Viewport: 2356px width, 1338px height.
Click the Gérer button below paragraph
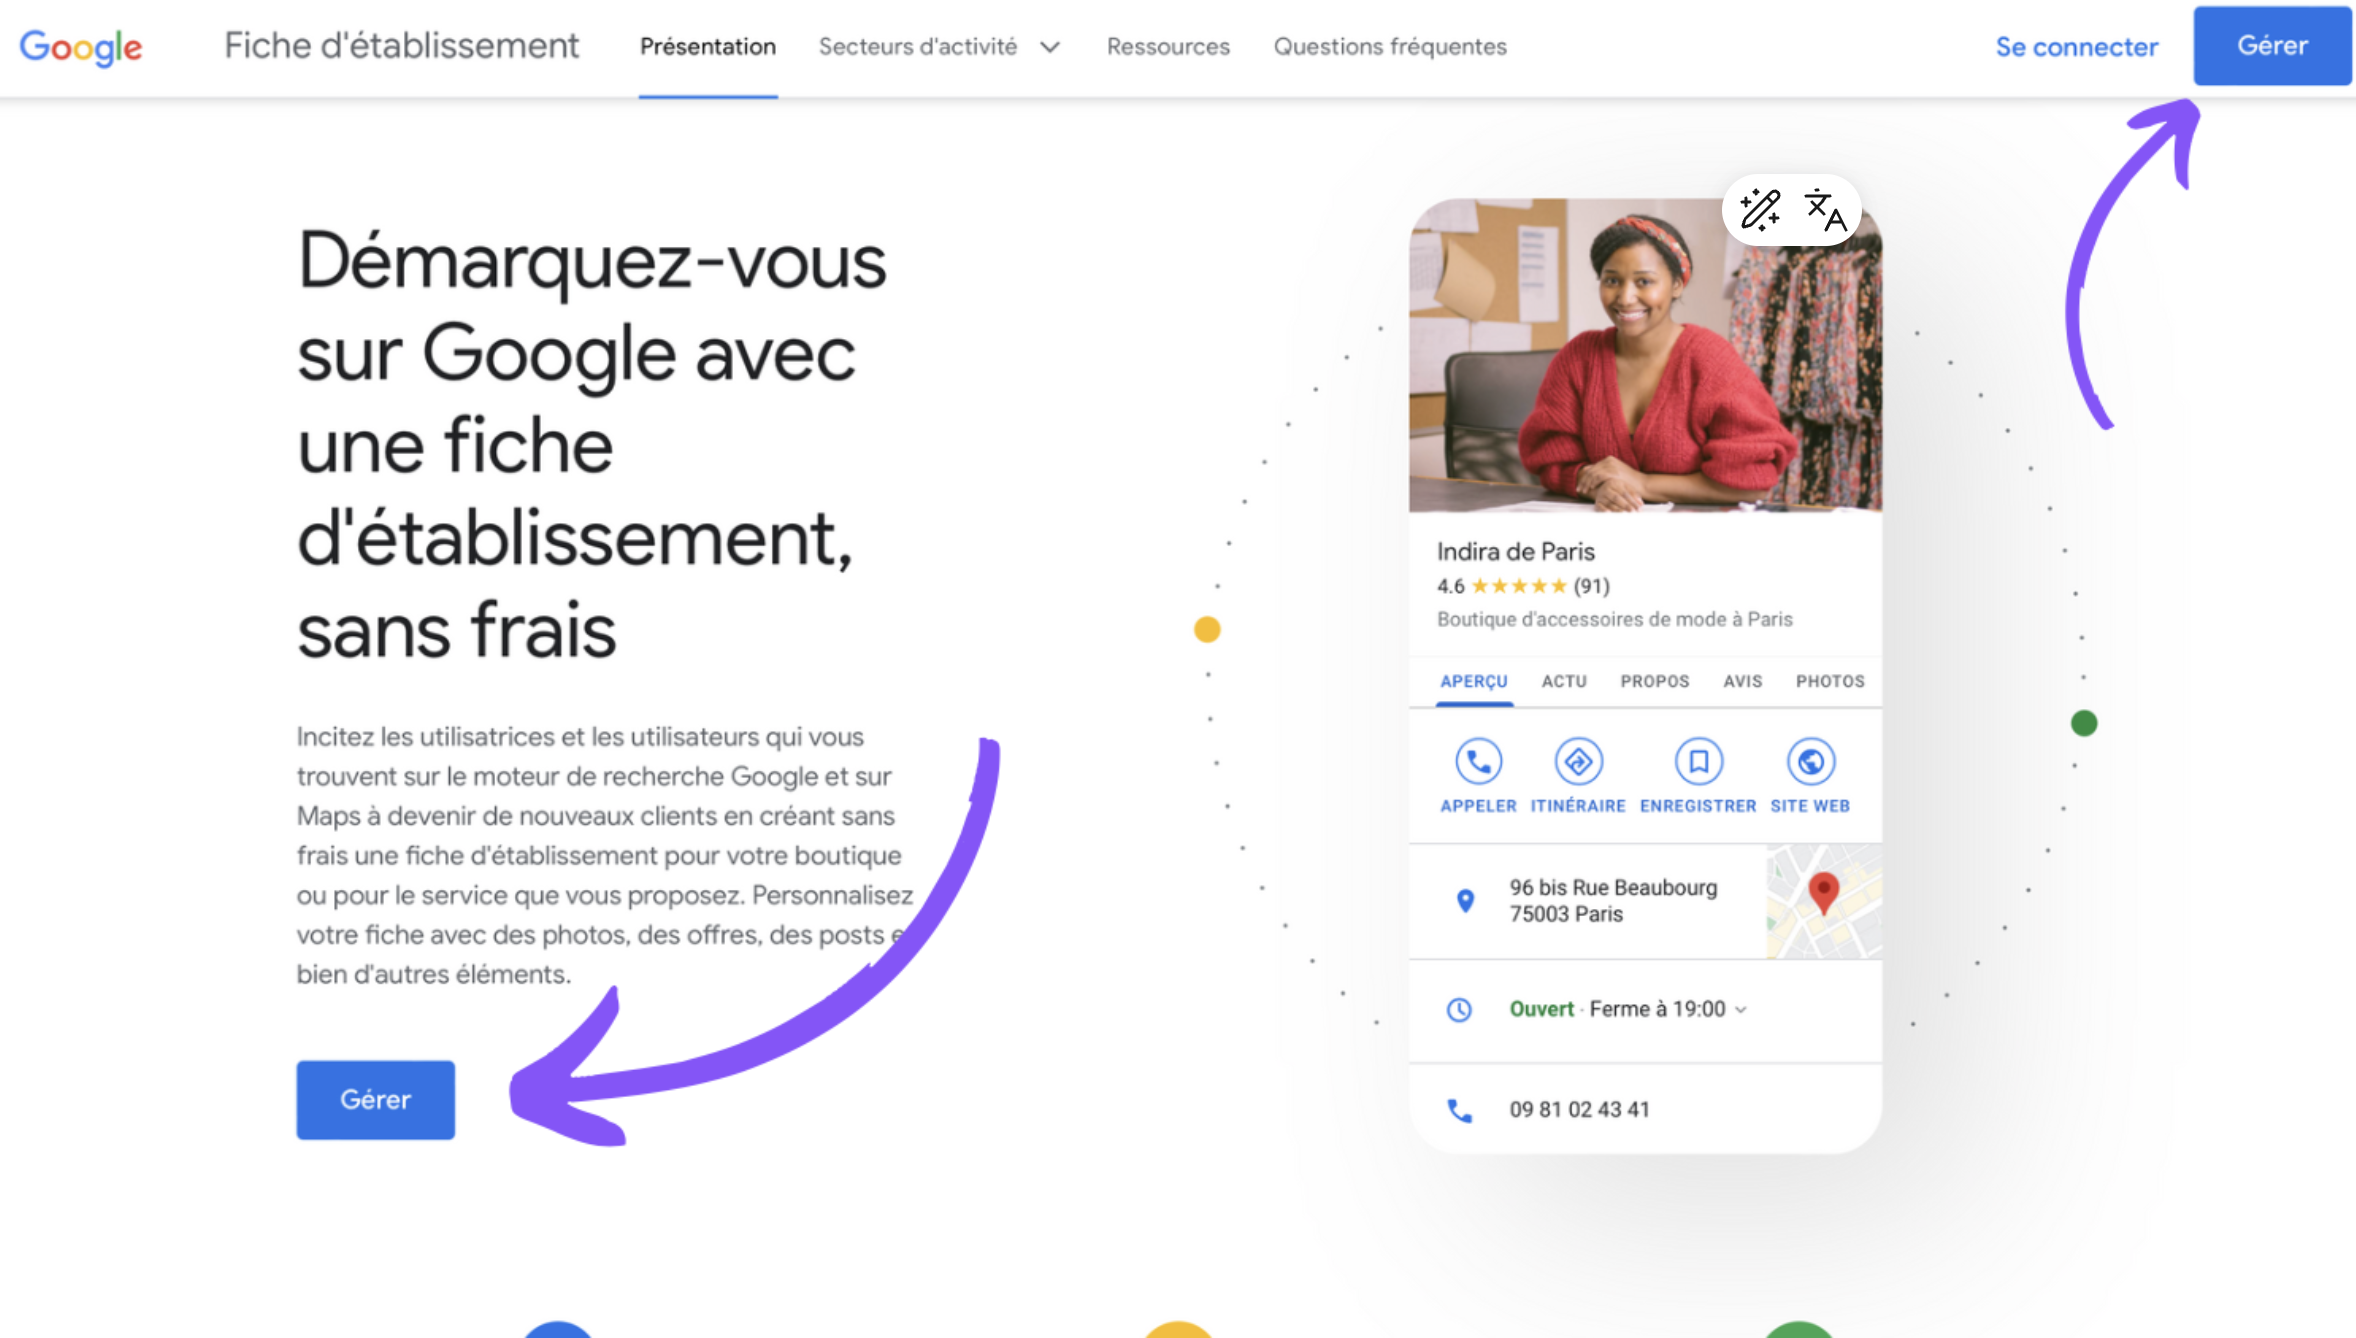pos(375,1100)
